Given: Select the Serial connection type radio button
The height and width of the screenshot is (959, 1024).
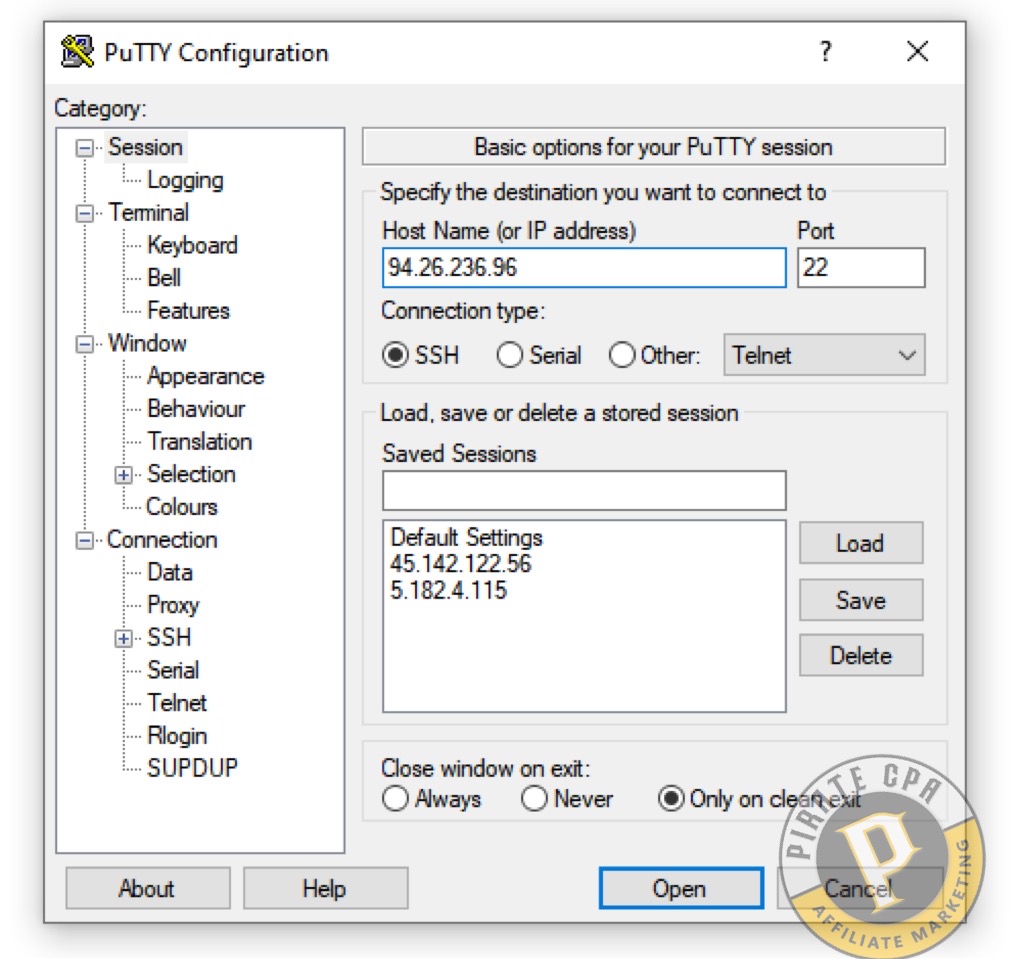Looking at the screenshot, I should (x=509, y=355).
